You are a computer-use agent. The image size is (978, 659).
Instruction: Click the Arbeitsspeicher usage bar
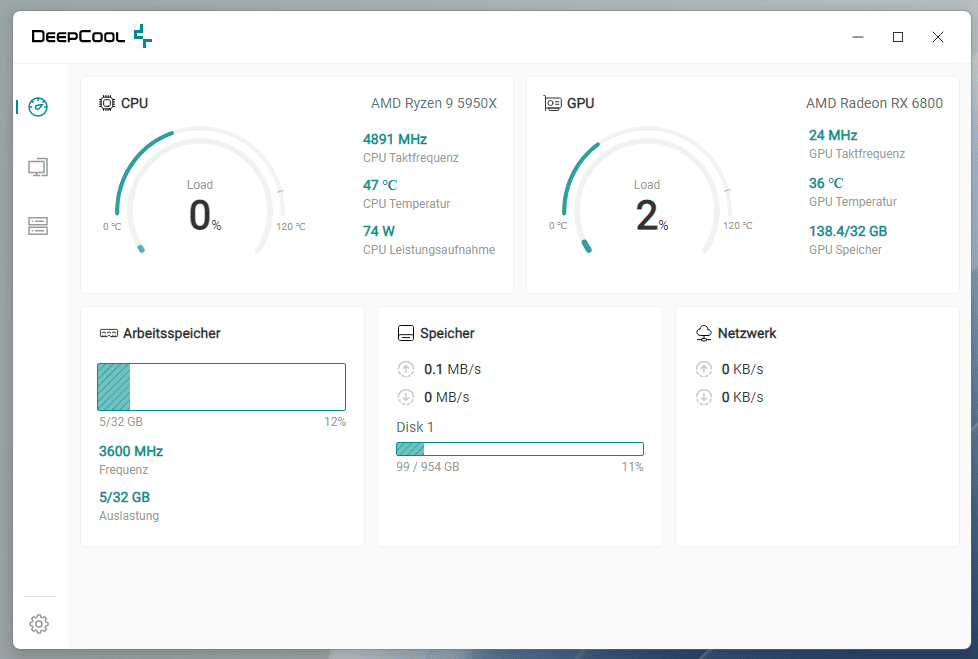[x=221, y=387]
